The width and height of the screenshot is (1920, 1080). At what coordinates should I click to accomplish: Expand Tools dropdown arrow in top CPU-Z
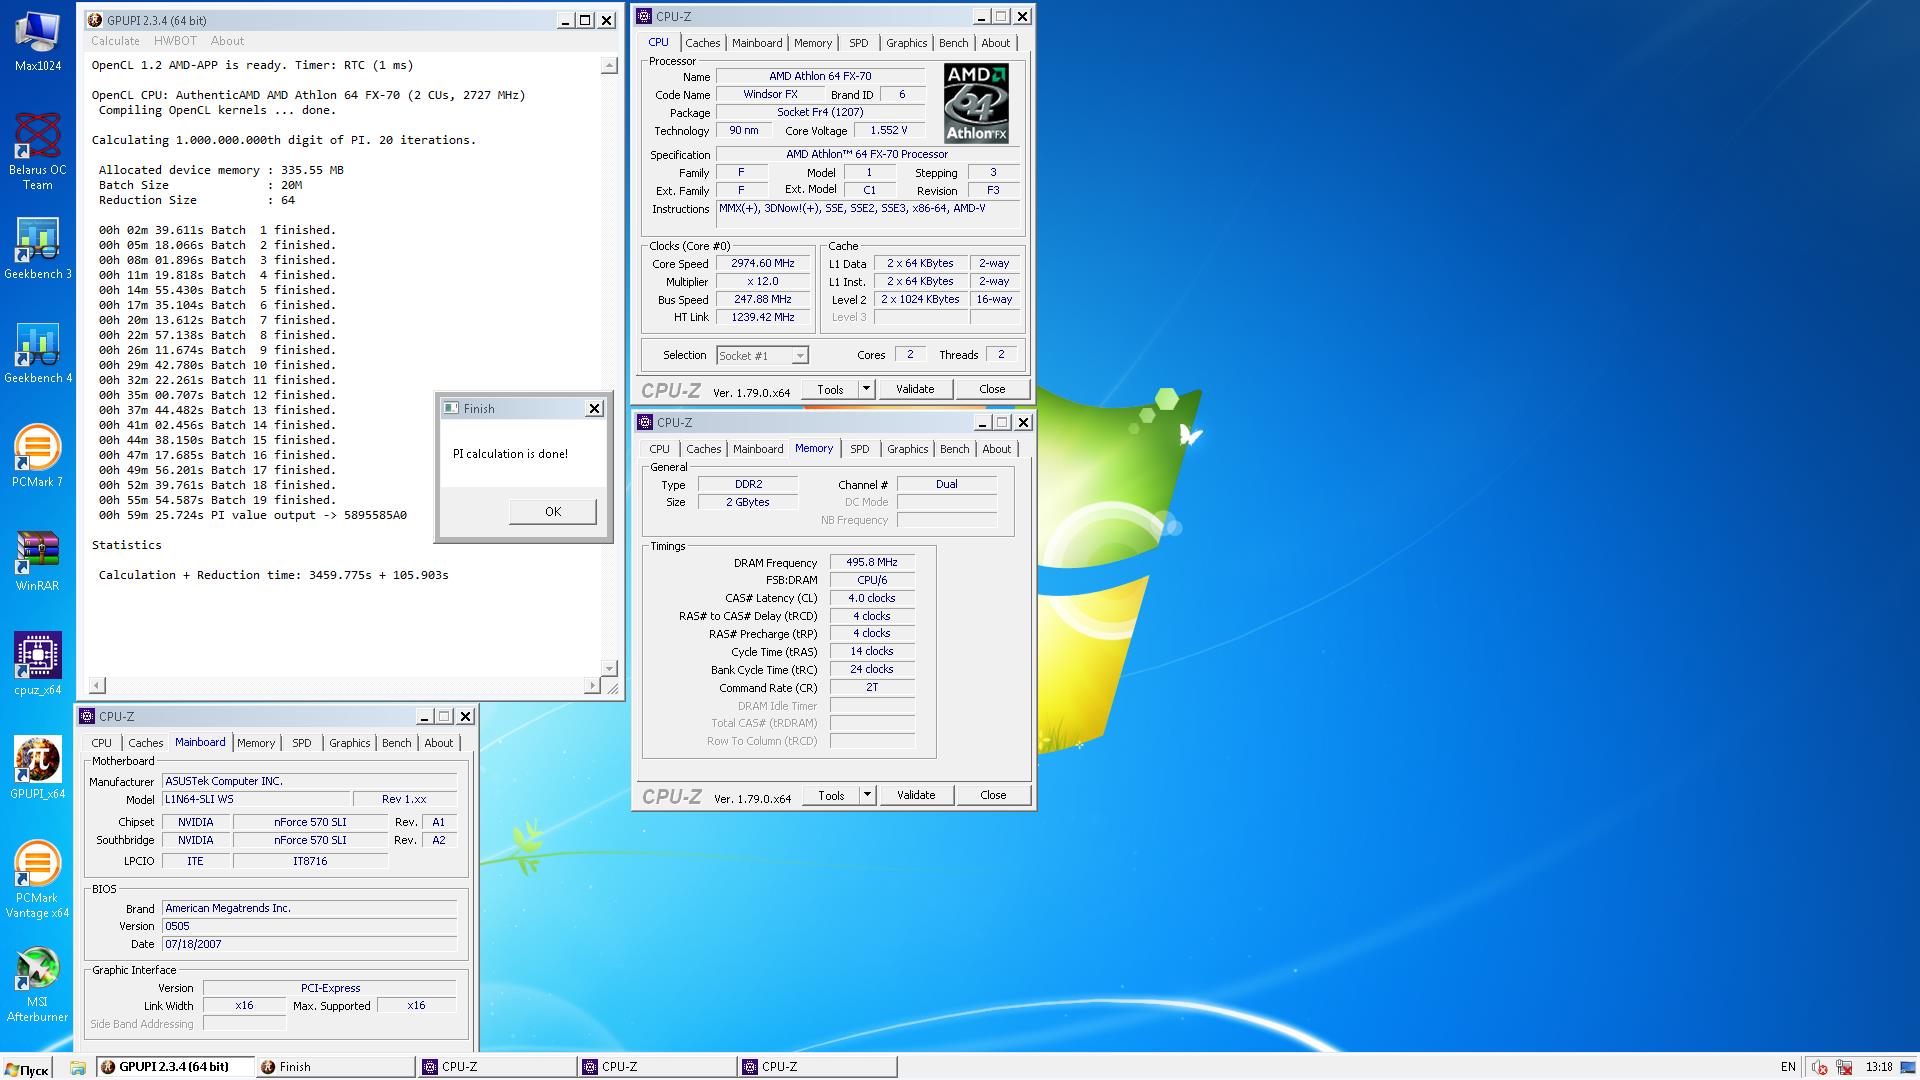(x=866, y=389)
